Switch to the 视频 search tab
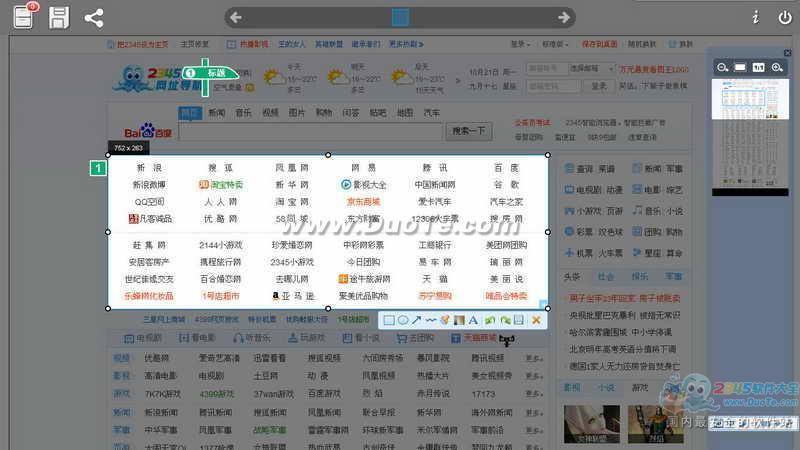This screenshot has height=450, width=800. pos(270,112)
